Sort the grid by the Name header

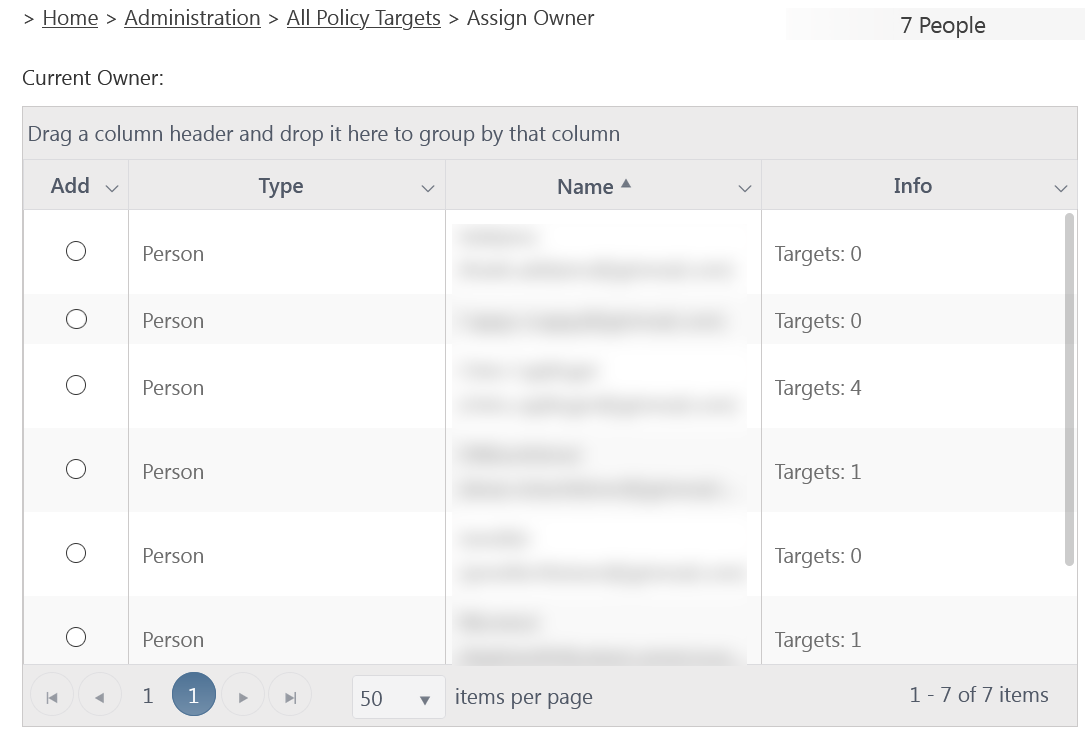[585, 187]
